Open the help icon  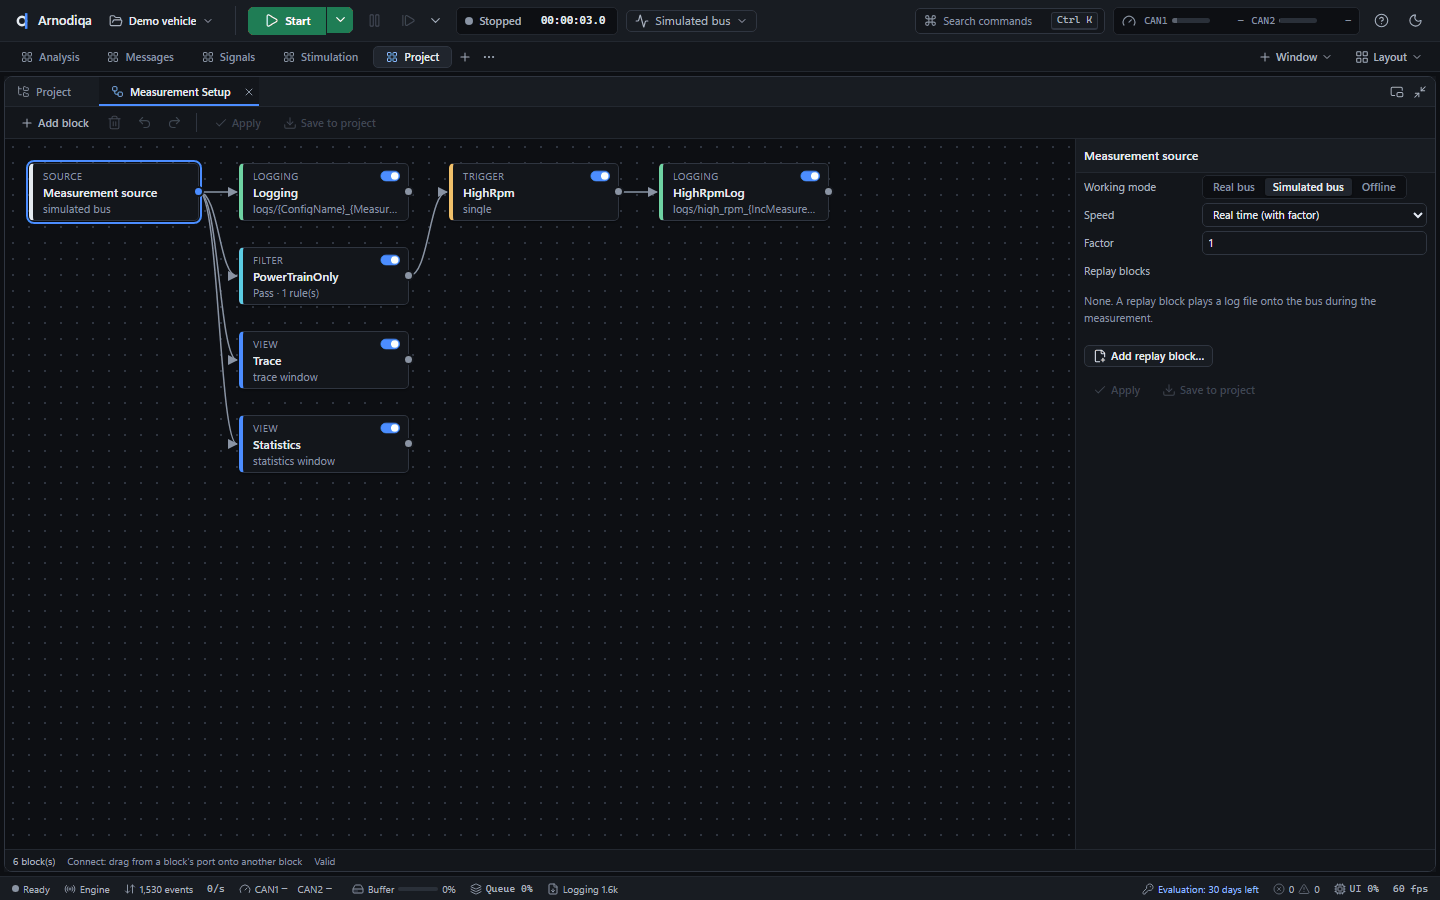[x=1381, y=21]
